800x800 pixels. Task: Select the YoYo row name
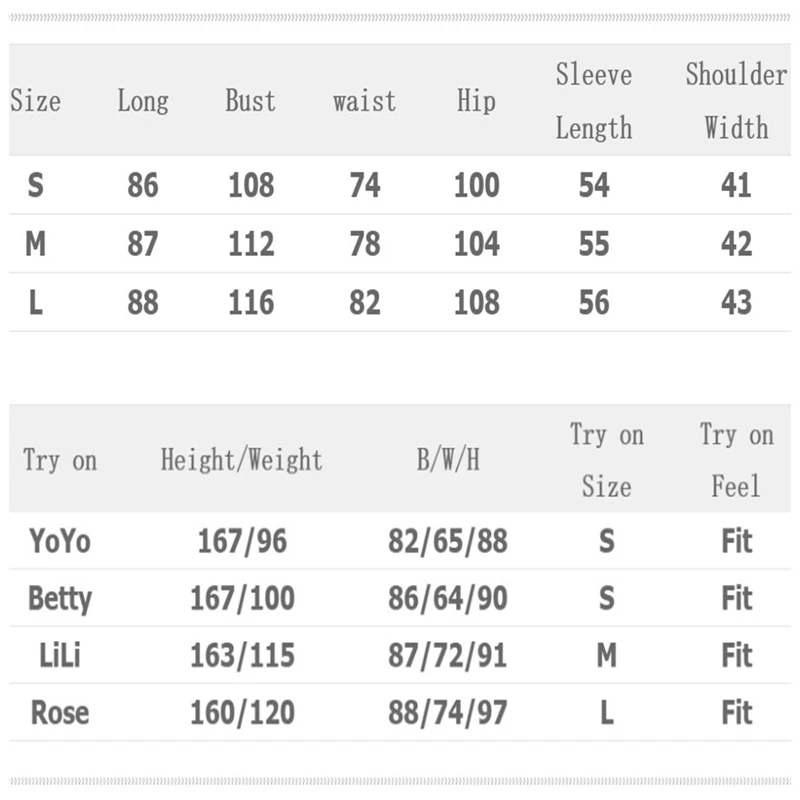click(60, 541)
